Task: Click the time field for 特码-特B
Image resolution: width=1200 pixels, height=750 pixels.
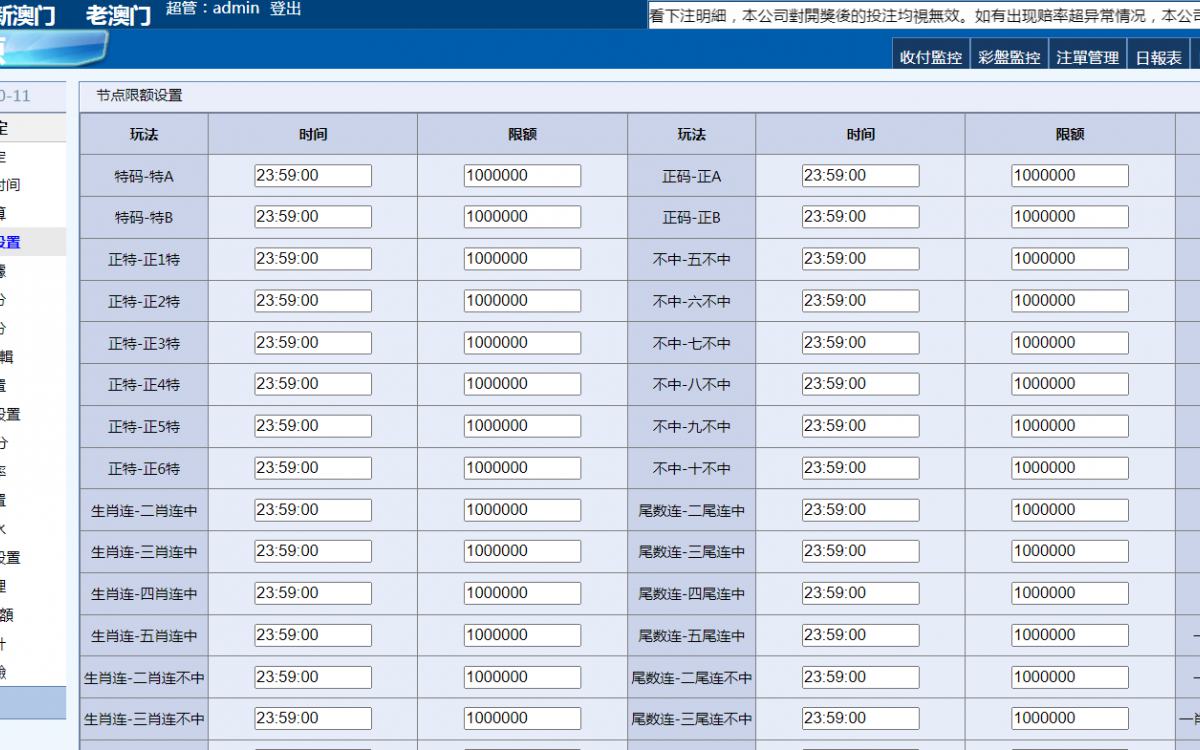Action: [313, 217]
